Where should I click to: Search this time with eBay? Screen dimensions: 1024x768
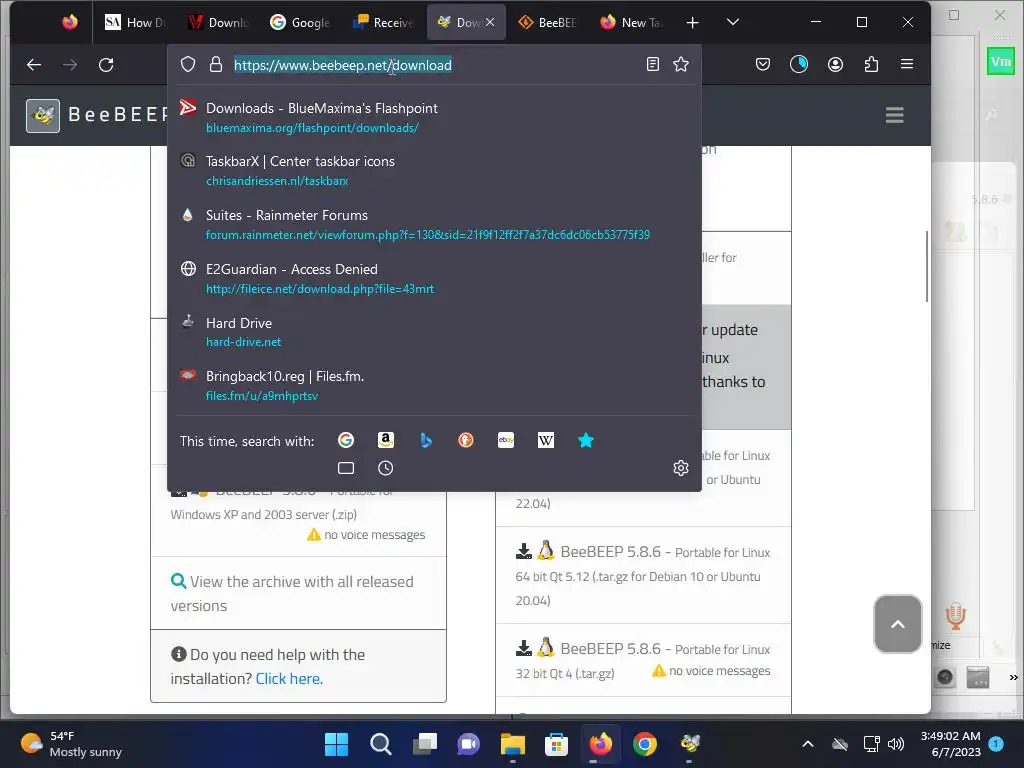[506, 440]
